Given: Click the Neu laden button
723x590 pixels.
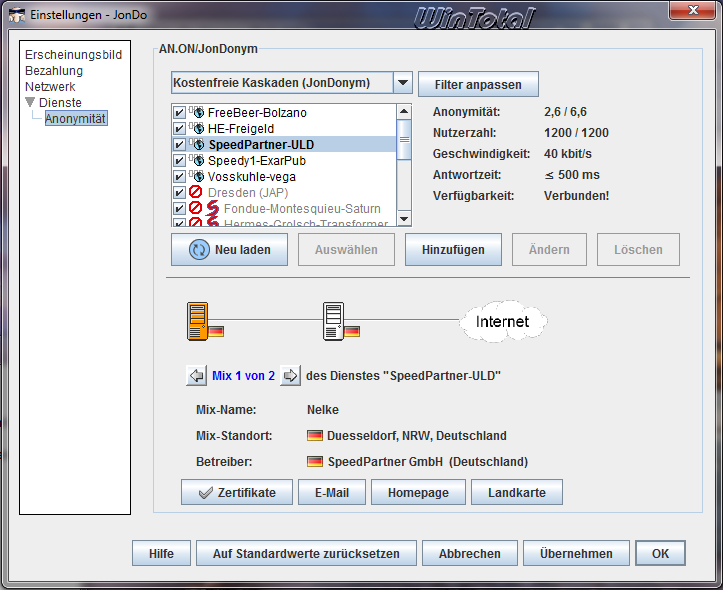Looking at the screenshot, I should pyautogui.click(x=229, y=249).
